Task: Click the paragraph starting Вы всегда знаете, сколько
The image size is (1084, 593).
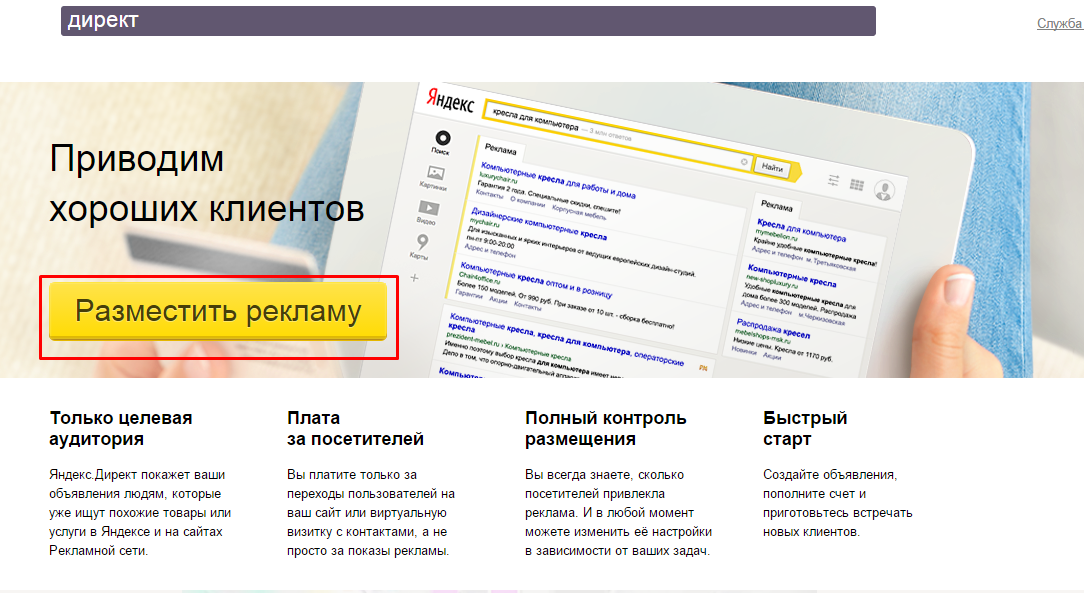Action: click(619, 513)
